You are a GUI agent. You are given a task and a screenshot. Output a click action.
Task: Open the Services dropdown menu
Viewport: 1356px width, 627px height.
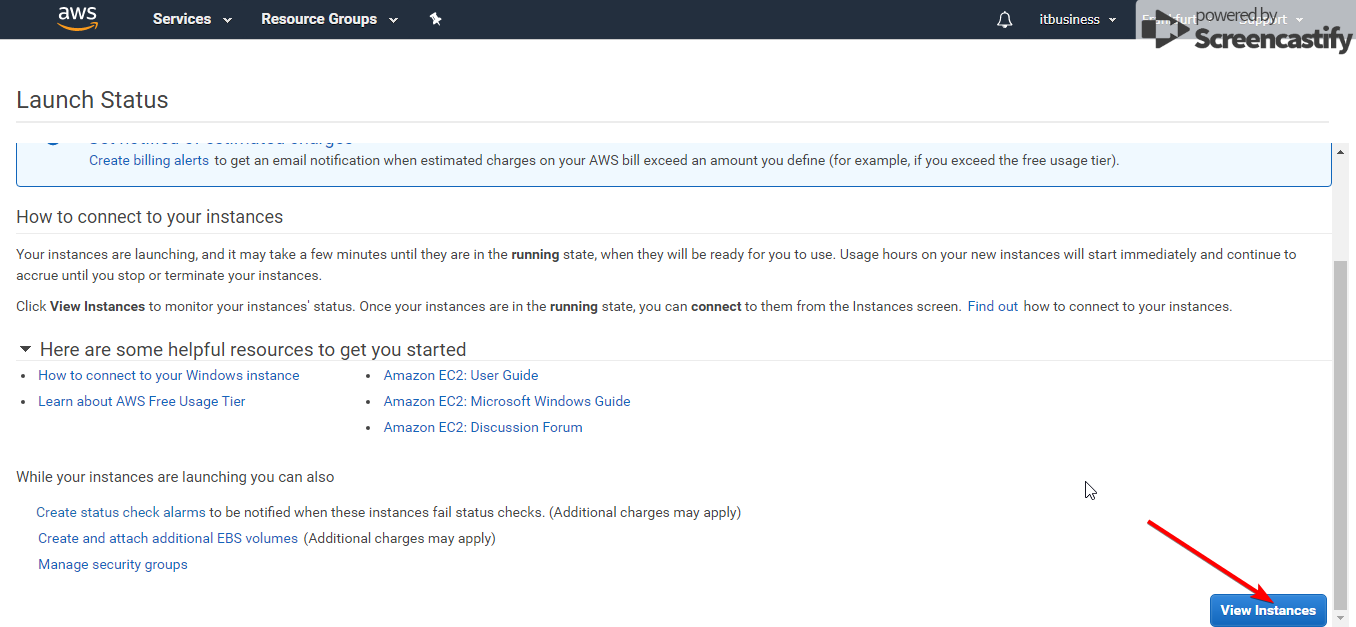point(192,19)
